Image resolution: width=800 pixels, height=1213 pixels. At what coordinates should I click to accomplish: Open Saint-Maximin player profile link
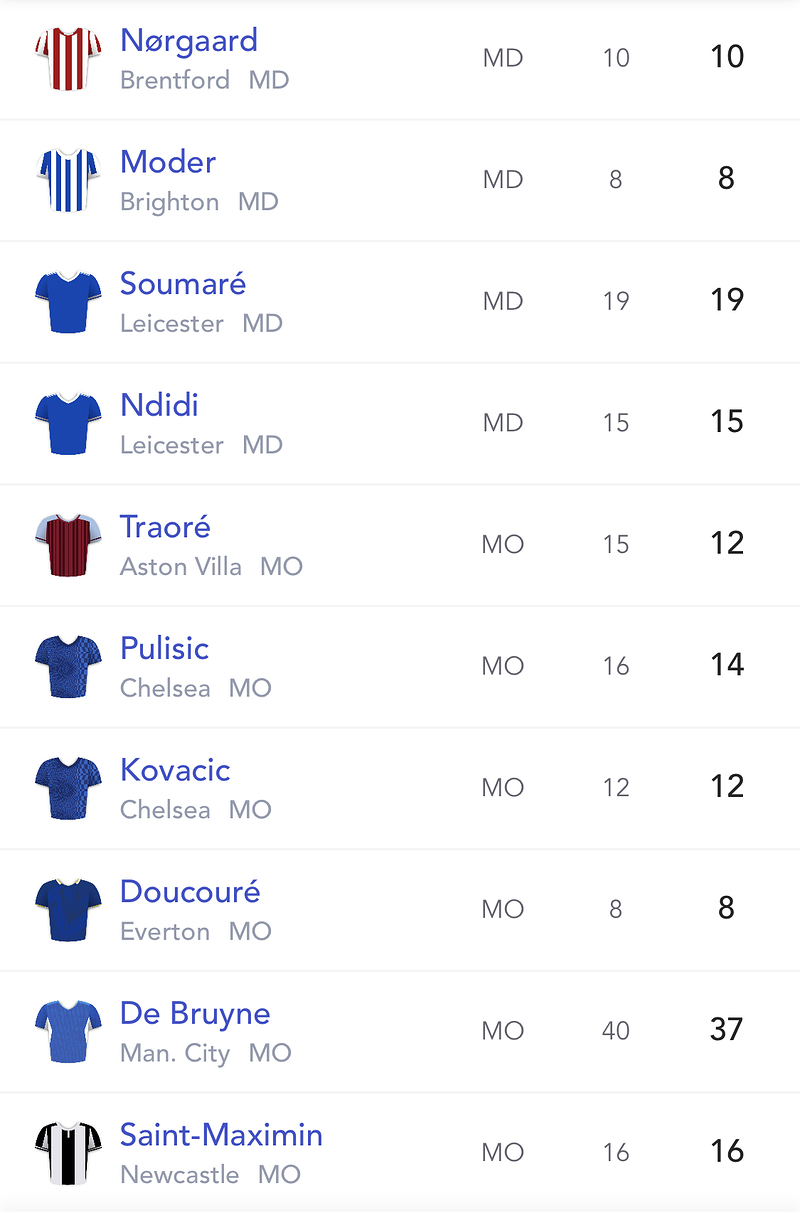pyautogui.click(x=221, y=1135)
